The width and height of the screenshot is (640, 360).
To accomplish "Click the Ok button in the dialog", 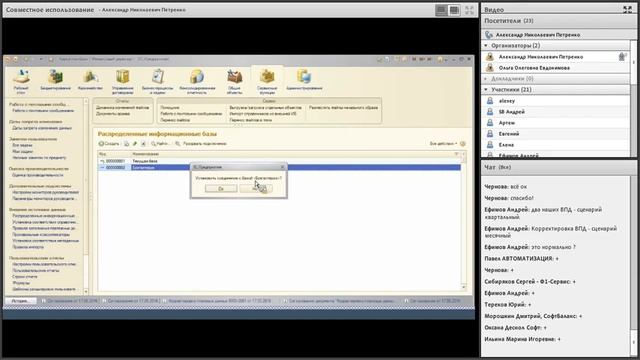I will (221, 189).
